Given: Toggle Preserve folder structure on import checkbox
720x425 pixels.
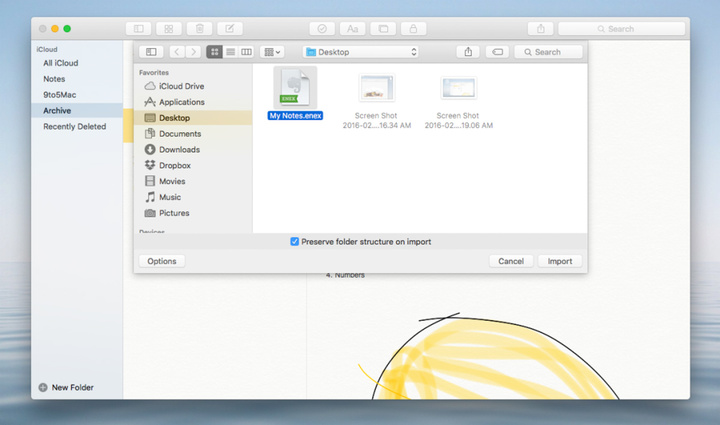Looking at the screenshot, I should click(294, 241).
